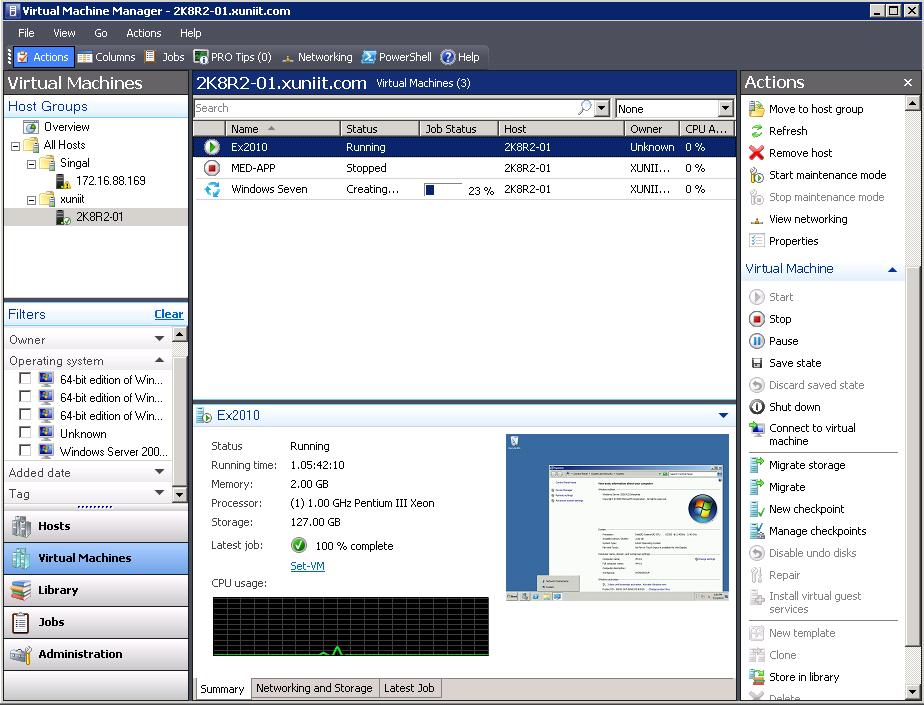Open the Actions menu in menu bar
Image resolution: width=924 pixels, height=705 pixels.
pos(143,33)
